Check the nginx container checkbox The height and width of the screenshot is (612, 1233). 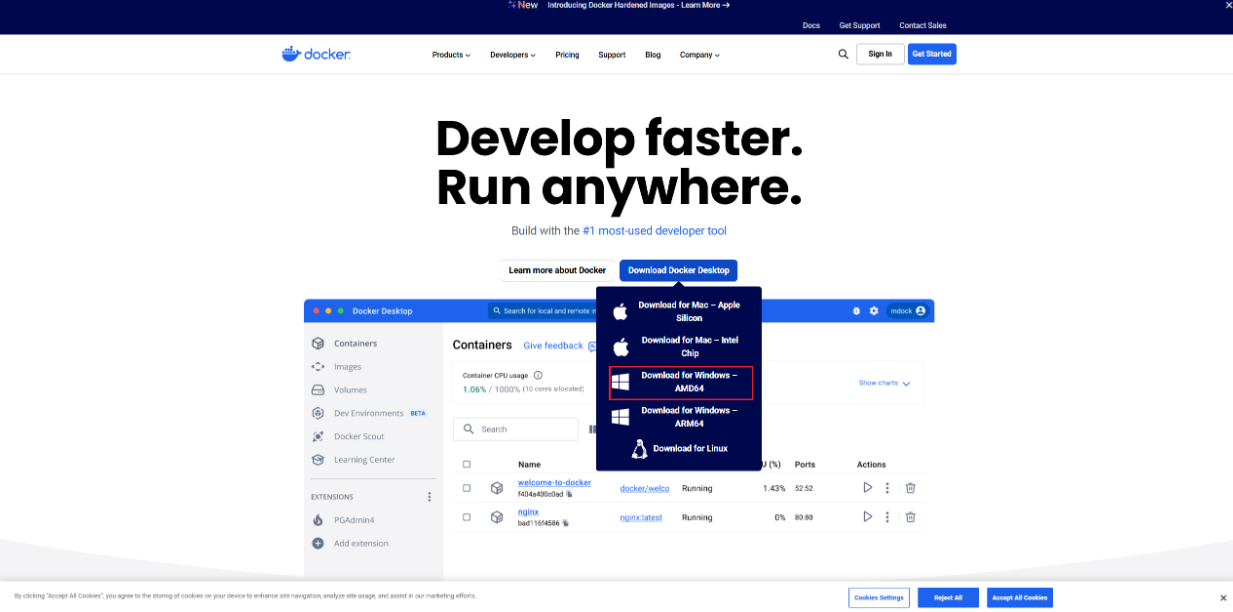pos(466,517)
